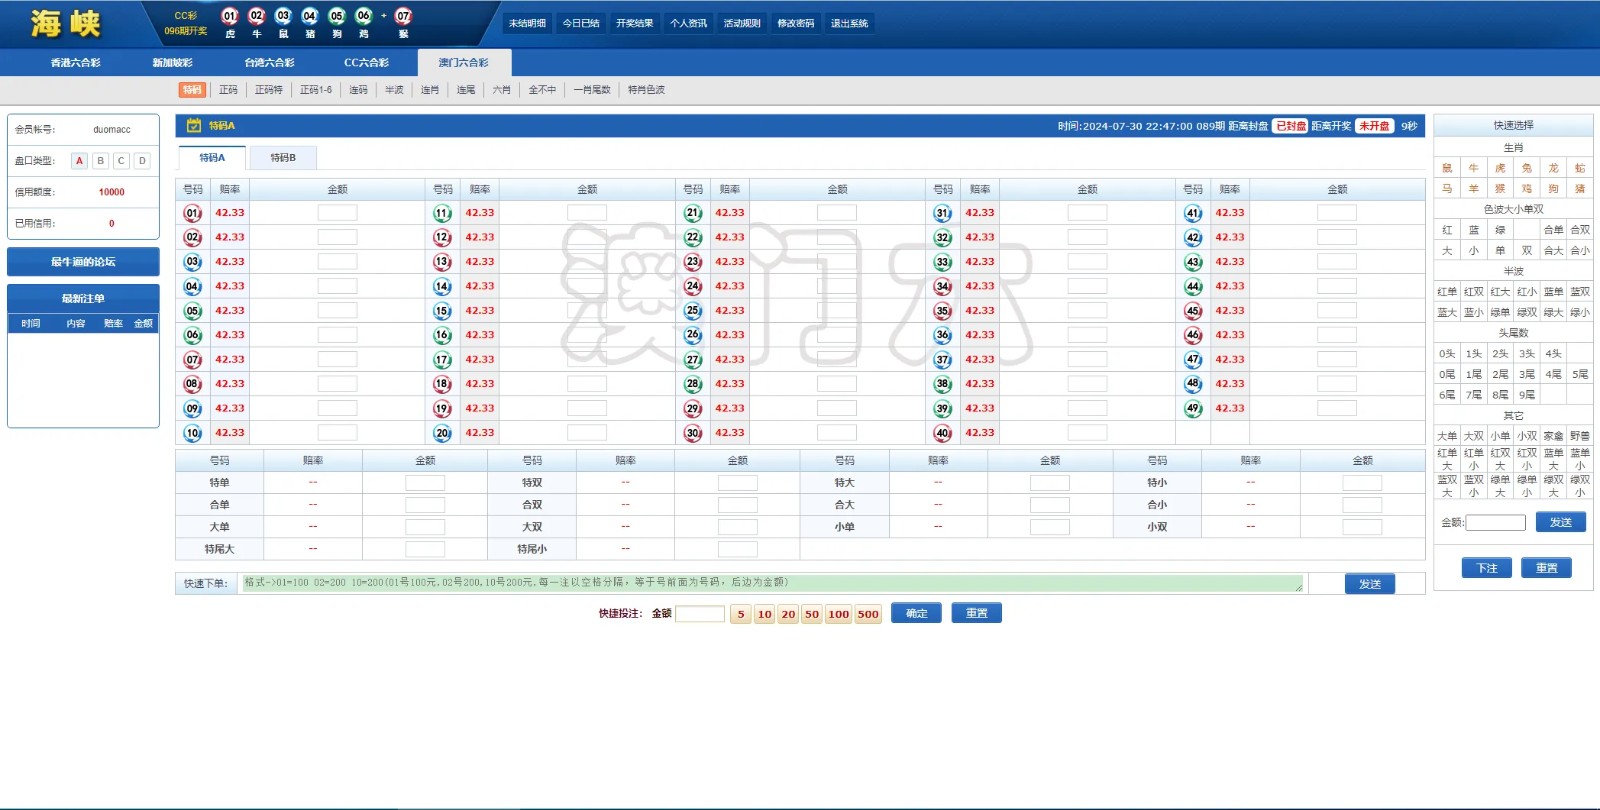Screen dimensions: 1600x810
Task: Quick-select the 红 color wave
Action: coord(1447,230)
